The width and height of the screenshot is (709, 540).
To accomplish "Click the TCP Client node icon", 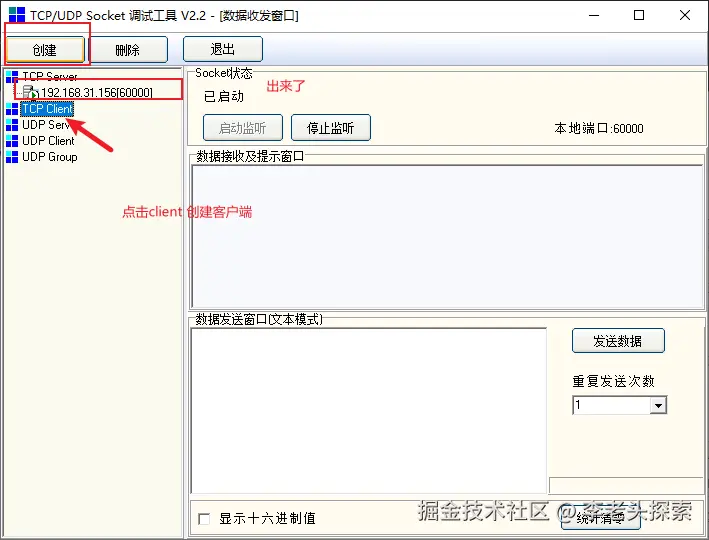I will pos(12,109).
